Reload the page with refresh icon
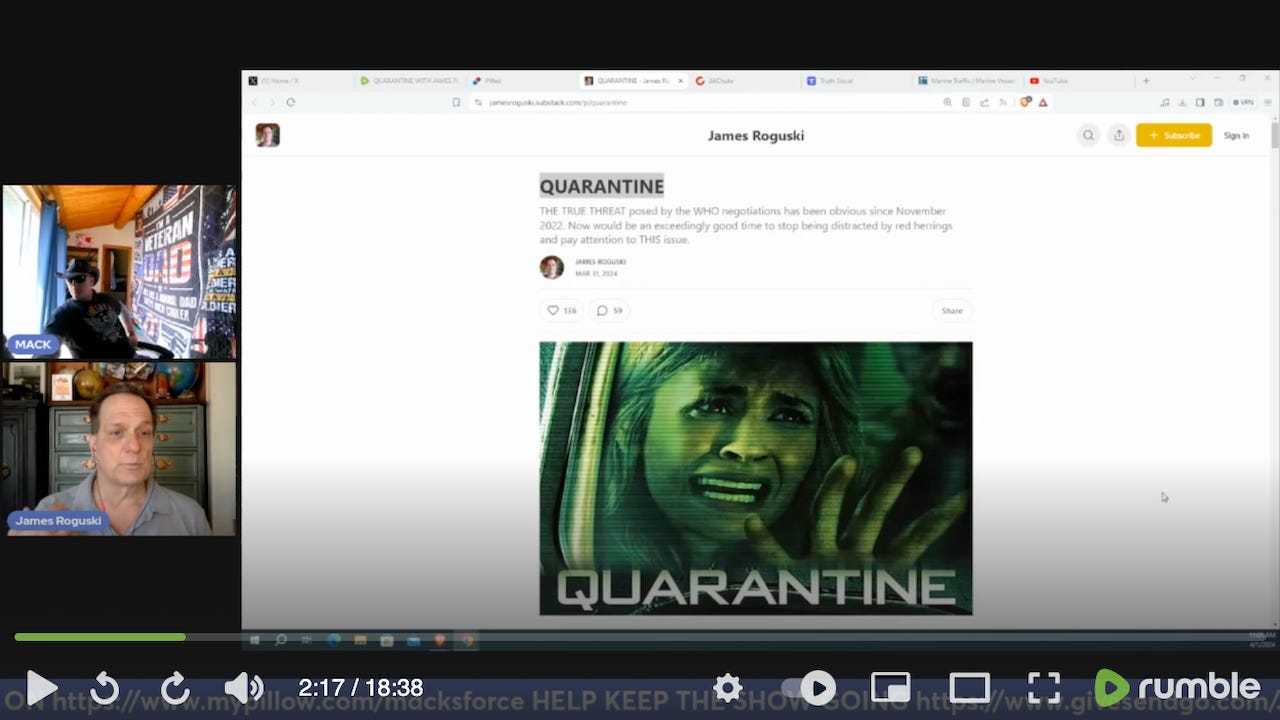Screen dimensions: 1280x720 (291, 102)
